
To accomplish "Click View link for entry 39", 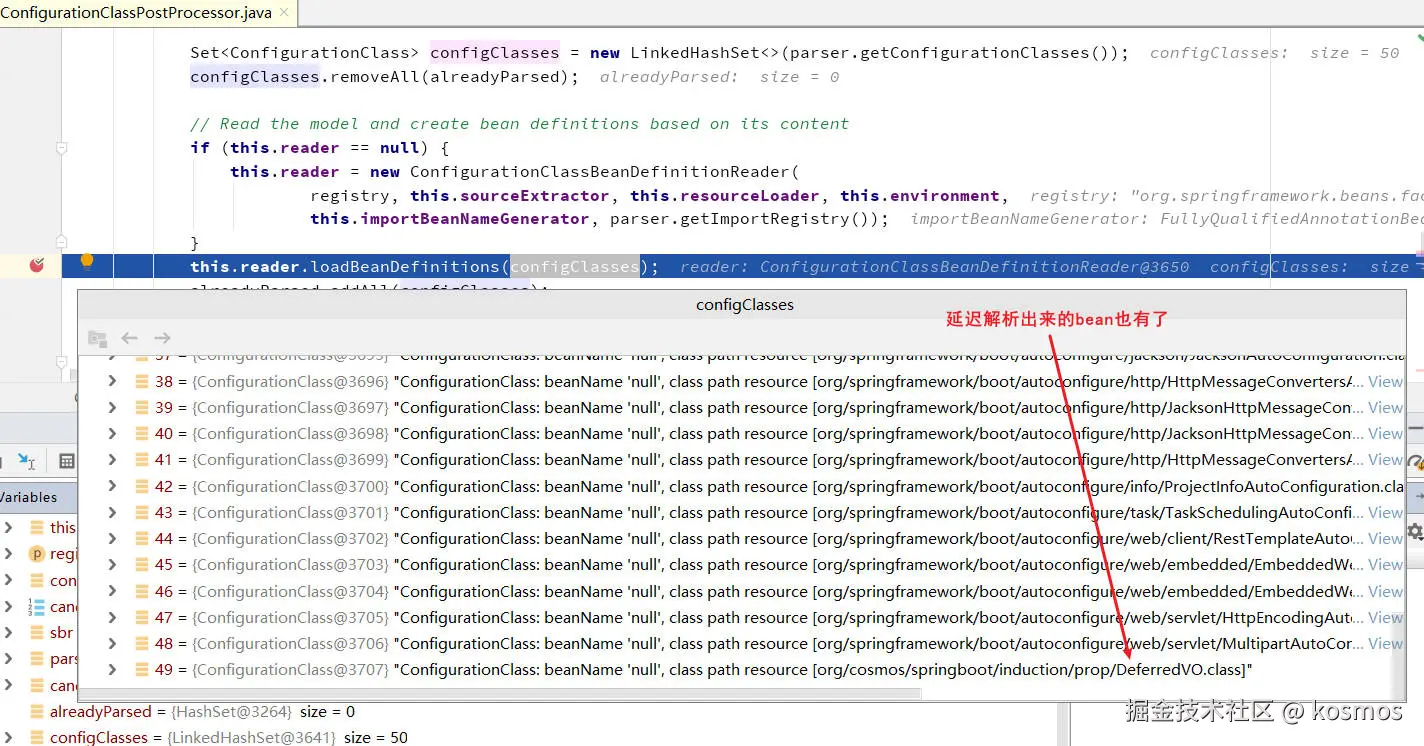I will pos(1385,407).
